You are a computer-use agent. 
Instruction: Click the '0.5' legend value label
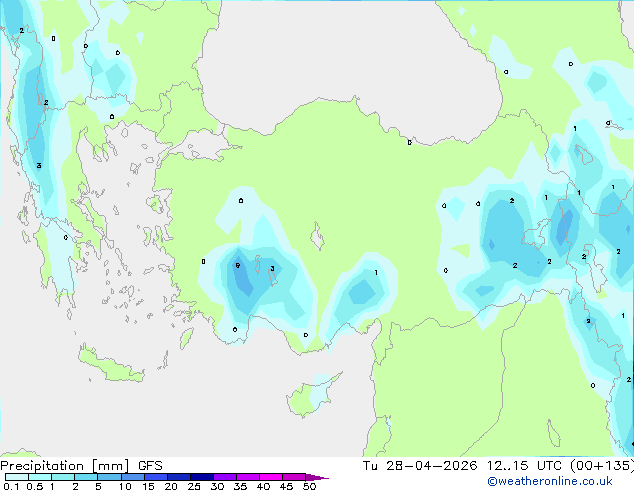(35, 486)
